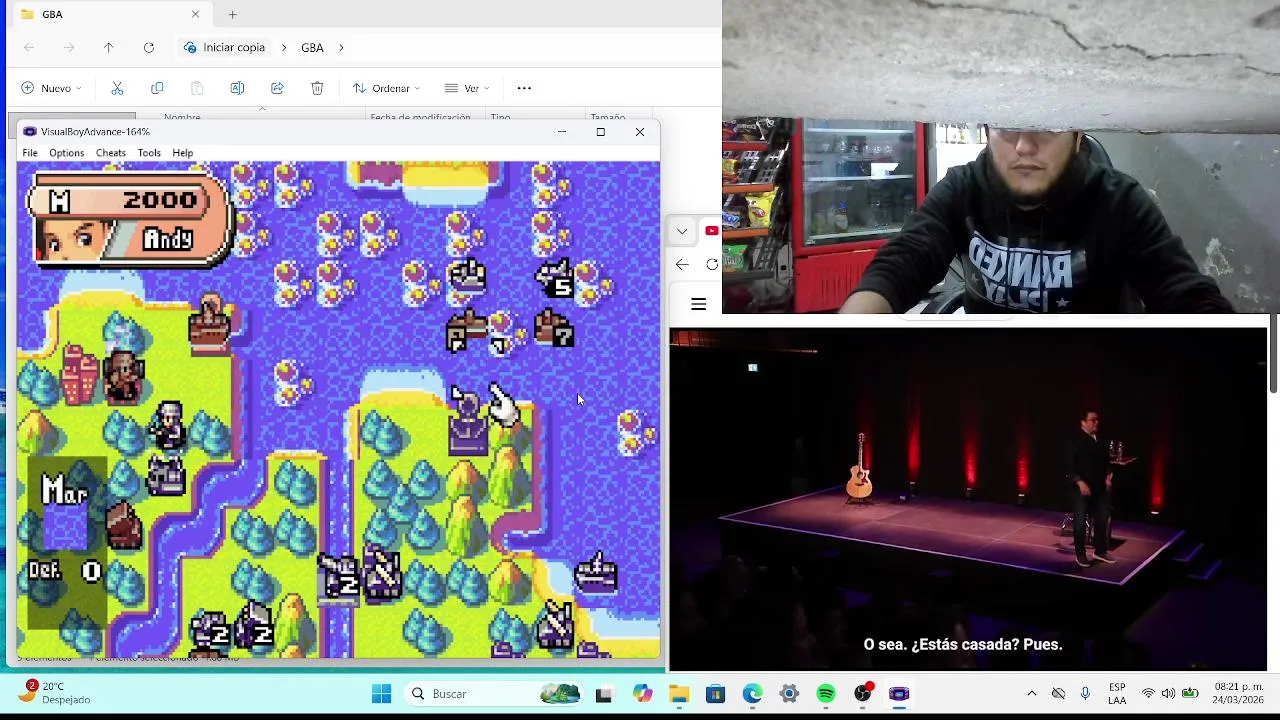Open VisualBoyAdvance Options menu
The height and width of the screenshot is (720, 1280).
(x=66, y=153)
